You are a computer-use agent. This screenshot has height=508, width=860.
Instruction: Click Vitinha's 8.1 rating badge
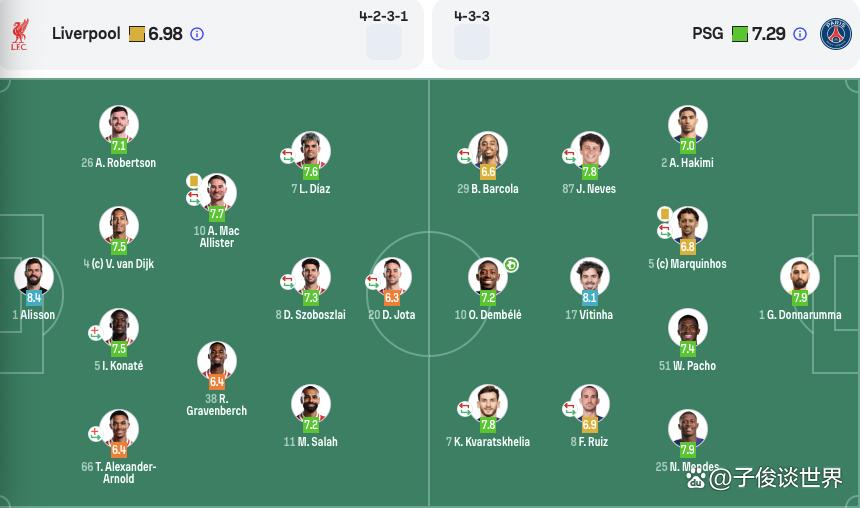[589, 298]
